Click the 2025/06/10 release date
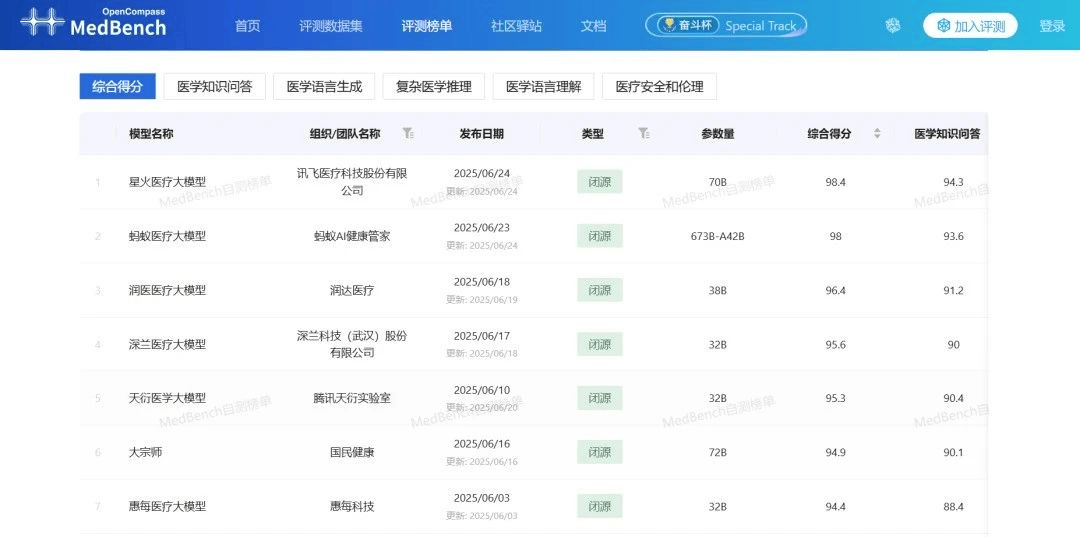 click(x=481, y=390)
